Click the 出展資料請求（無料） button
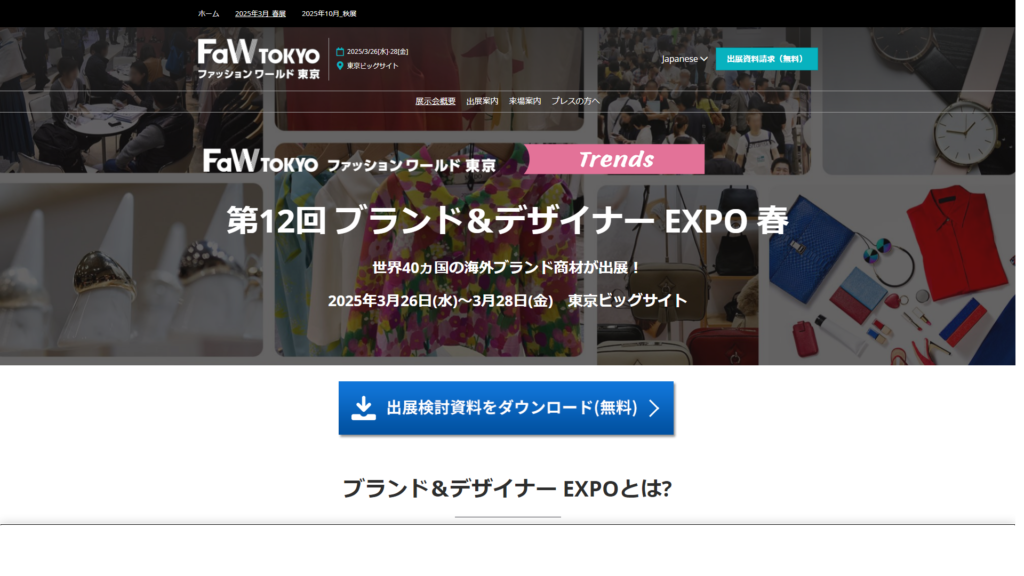 (x=767, y=59)
